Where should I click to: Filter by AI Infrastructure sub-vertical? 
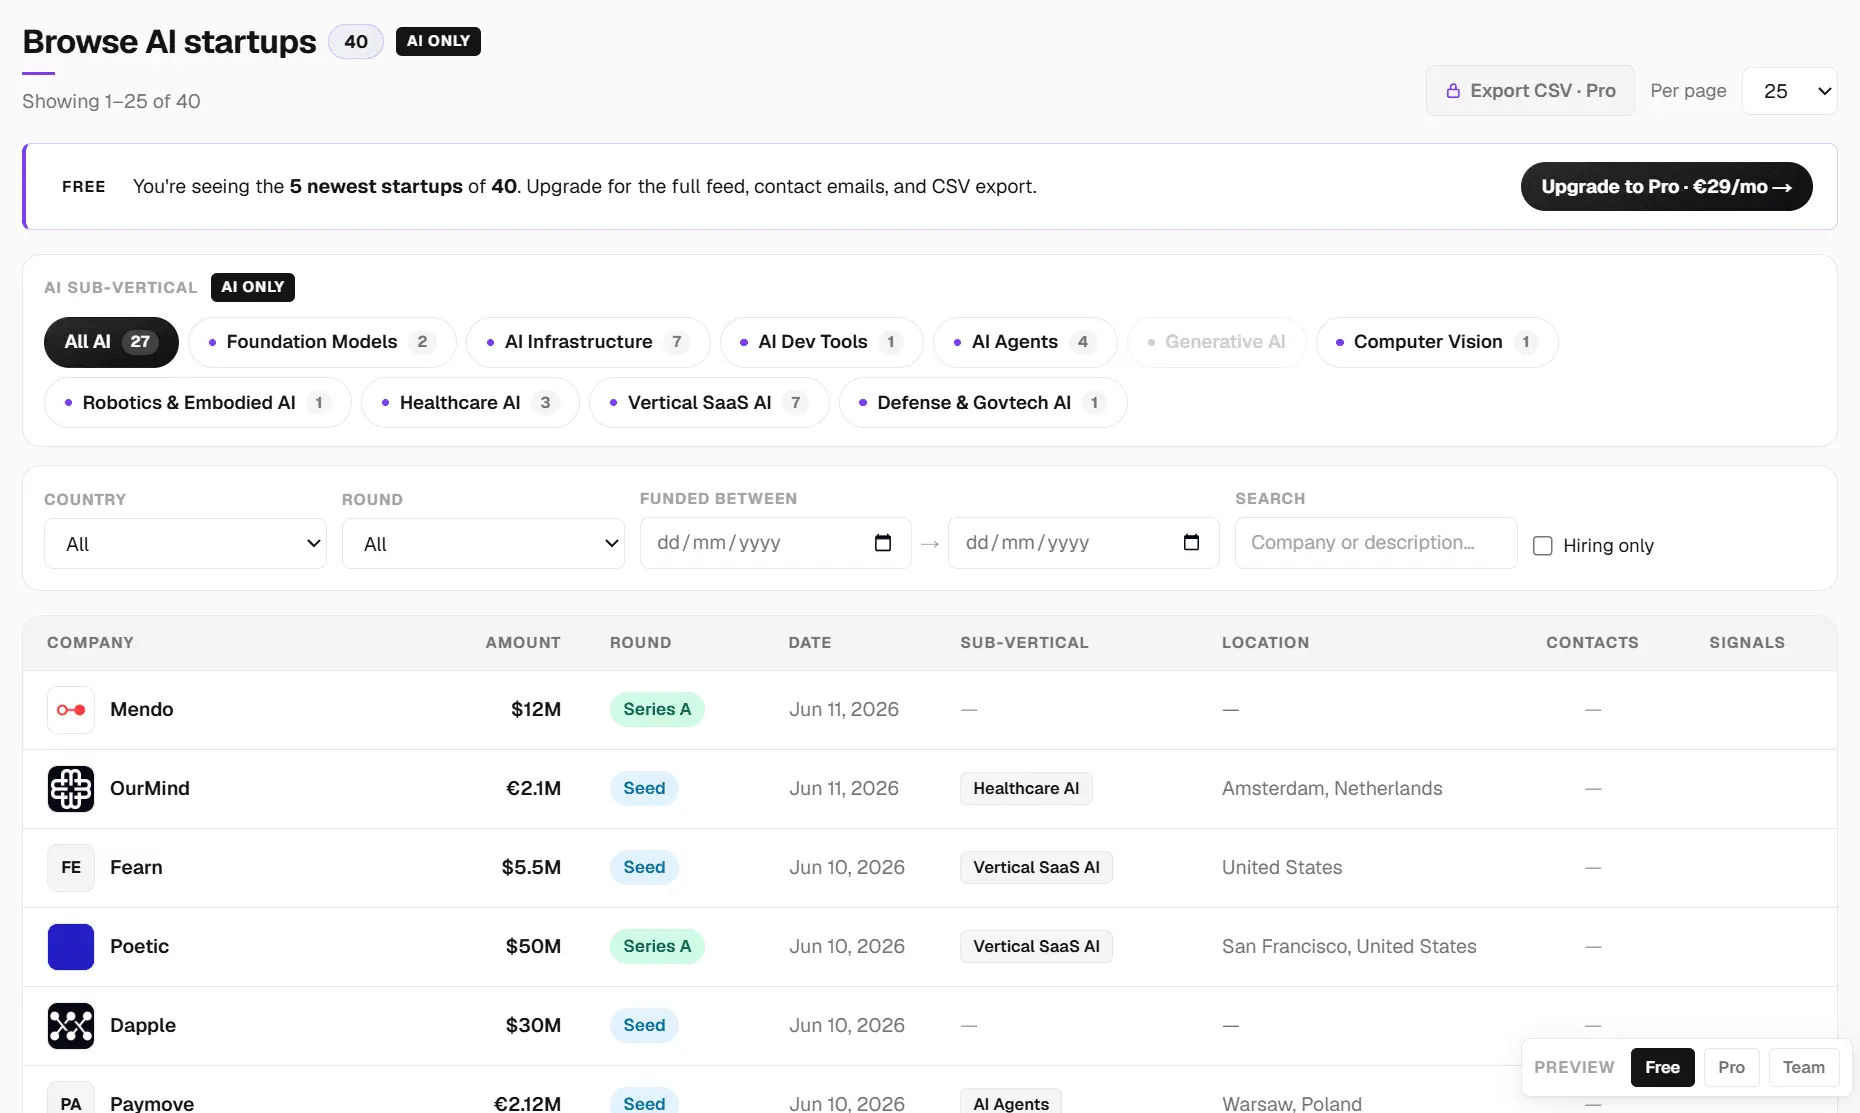[588, 342]
